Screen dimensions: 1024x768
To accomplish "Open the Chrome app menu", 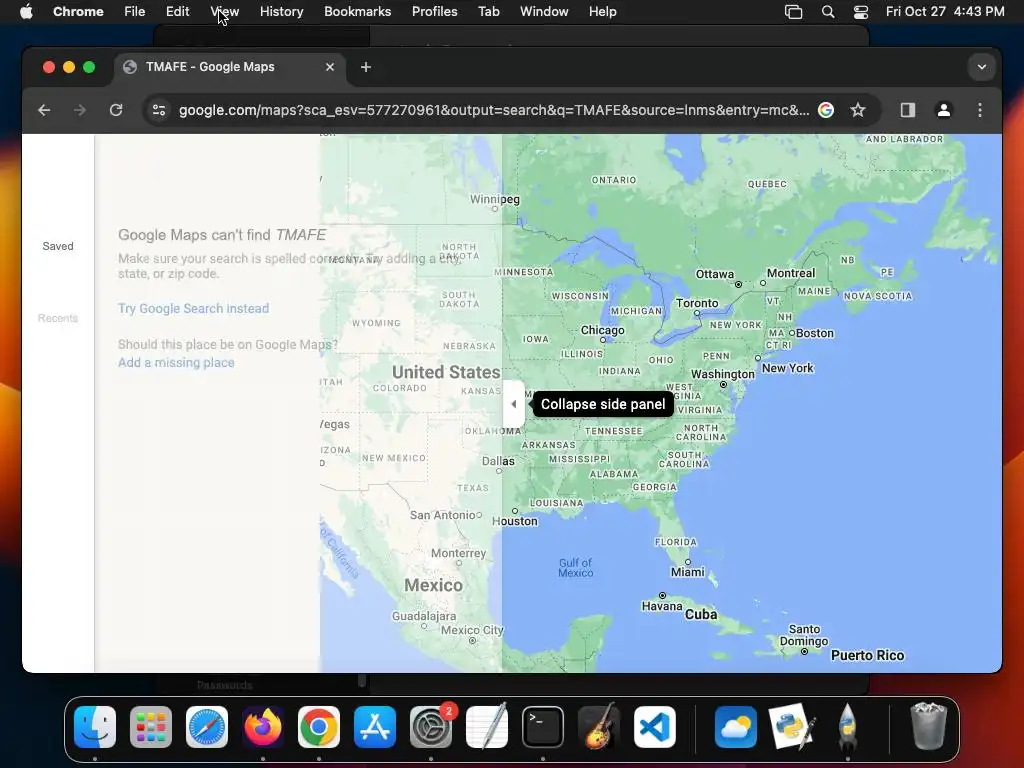I will pyautogui.click(x=78, y=12).
